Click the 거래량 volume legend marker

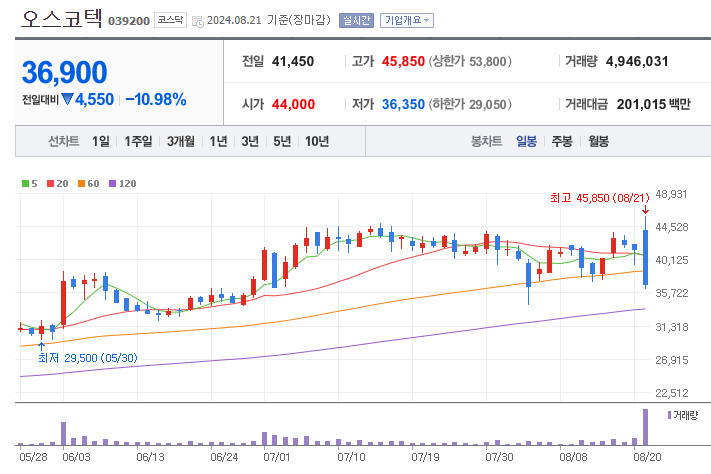point(669,415)
